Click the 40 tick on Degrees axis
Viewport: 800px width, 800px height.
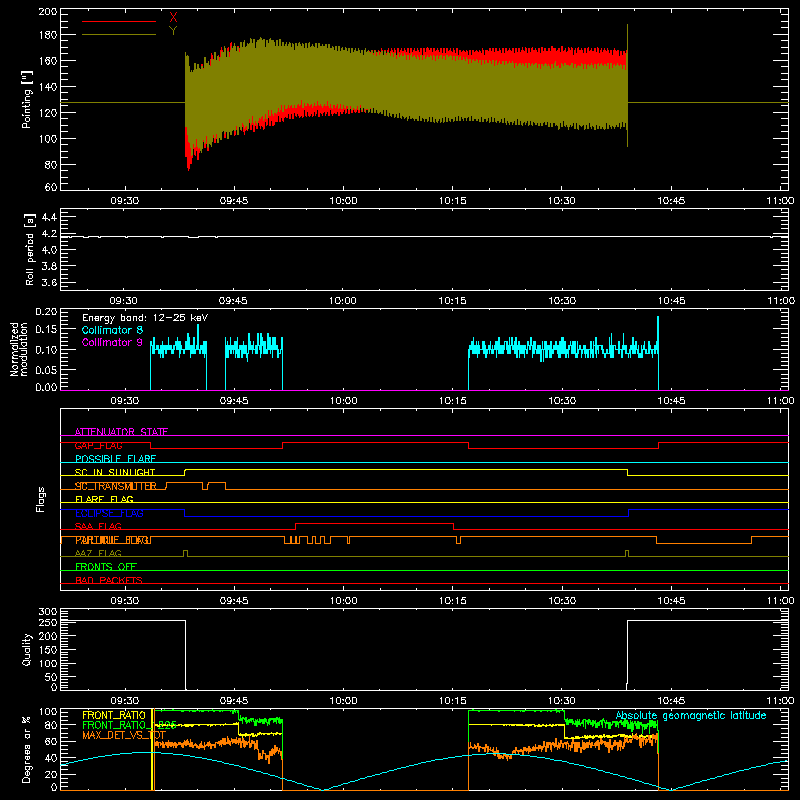pyautogui.click(x=51, y=758)
